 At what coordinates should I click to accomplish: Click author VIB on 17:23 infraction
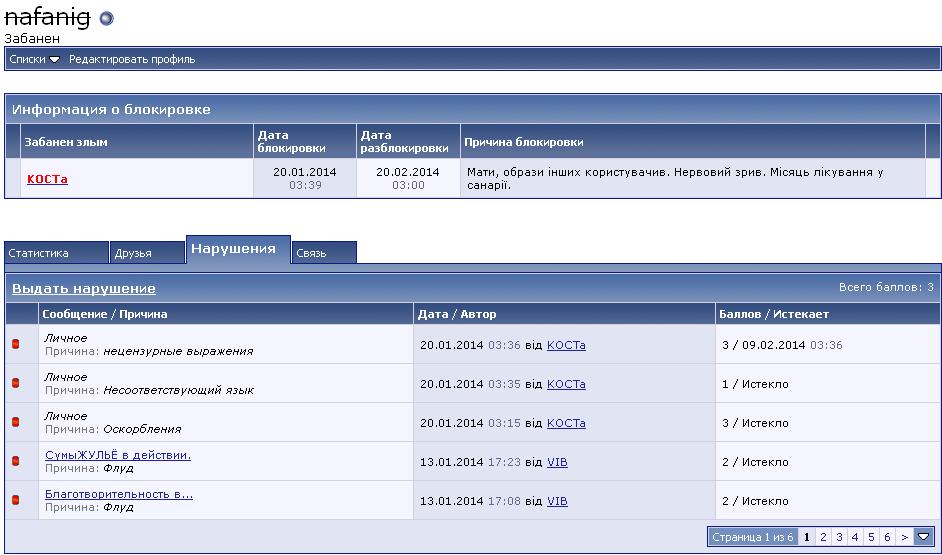pos(557,462)
